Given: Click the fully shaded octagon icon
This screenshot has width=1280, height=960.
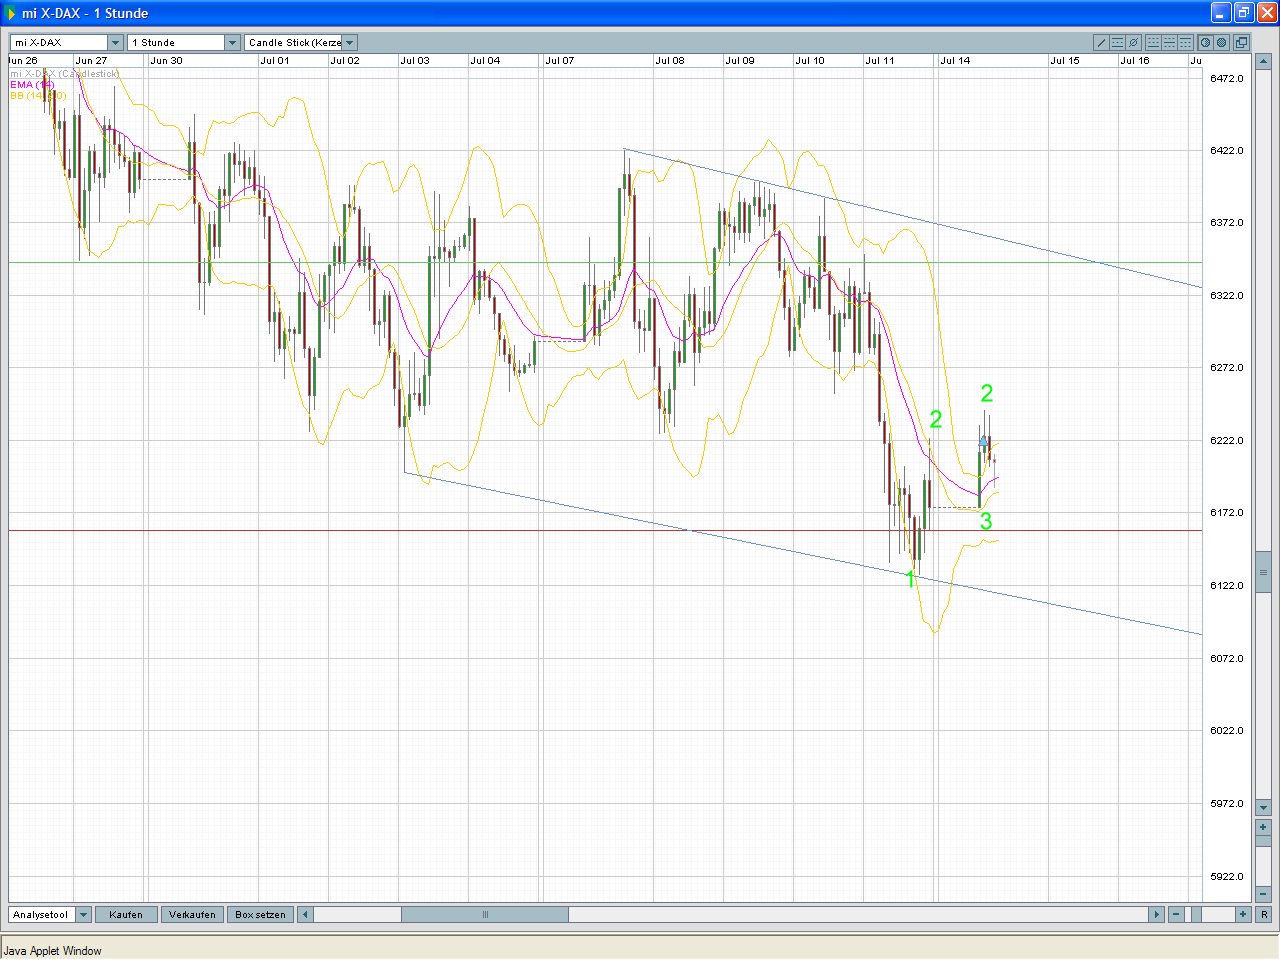Looking at the screenshot, I should click(x=1221, y=43).
